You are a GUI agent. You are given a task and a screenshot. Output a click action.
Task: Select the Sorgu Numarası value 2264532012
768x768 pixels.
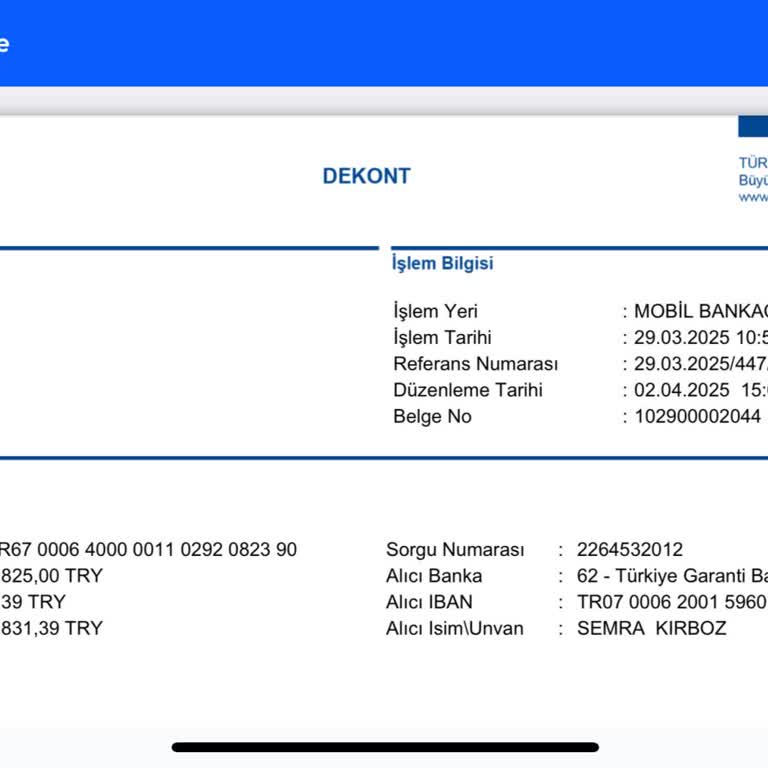(x=629, y=550)
